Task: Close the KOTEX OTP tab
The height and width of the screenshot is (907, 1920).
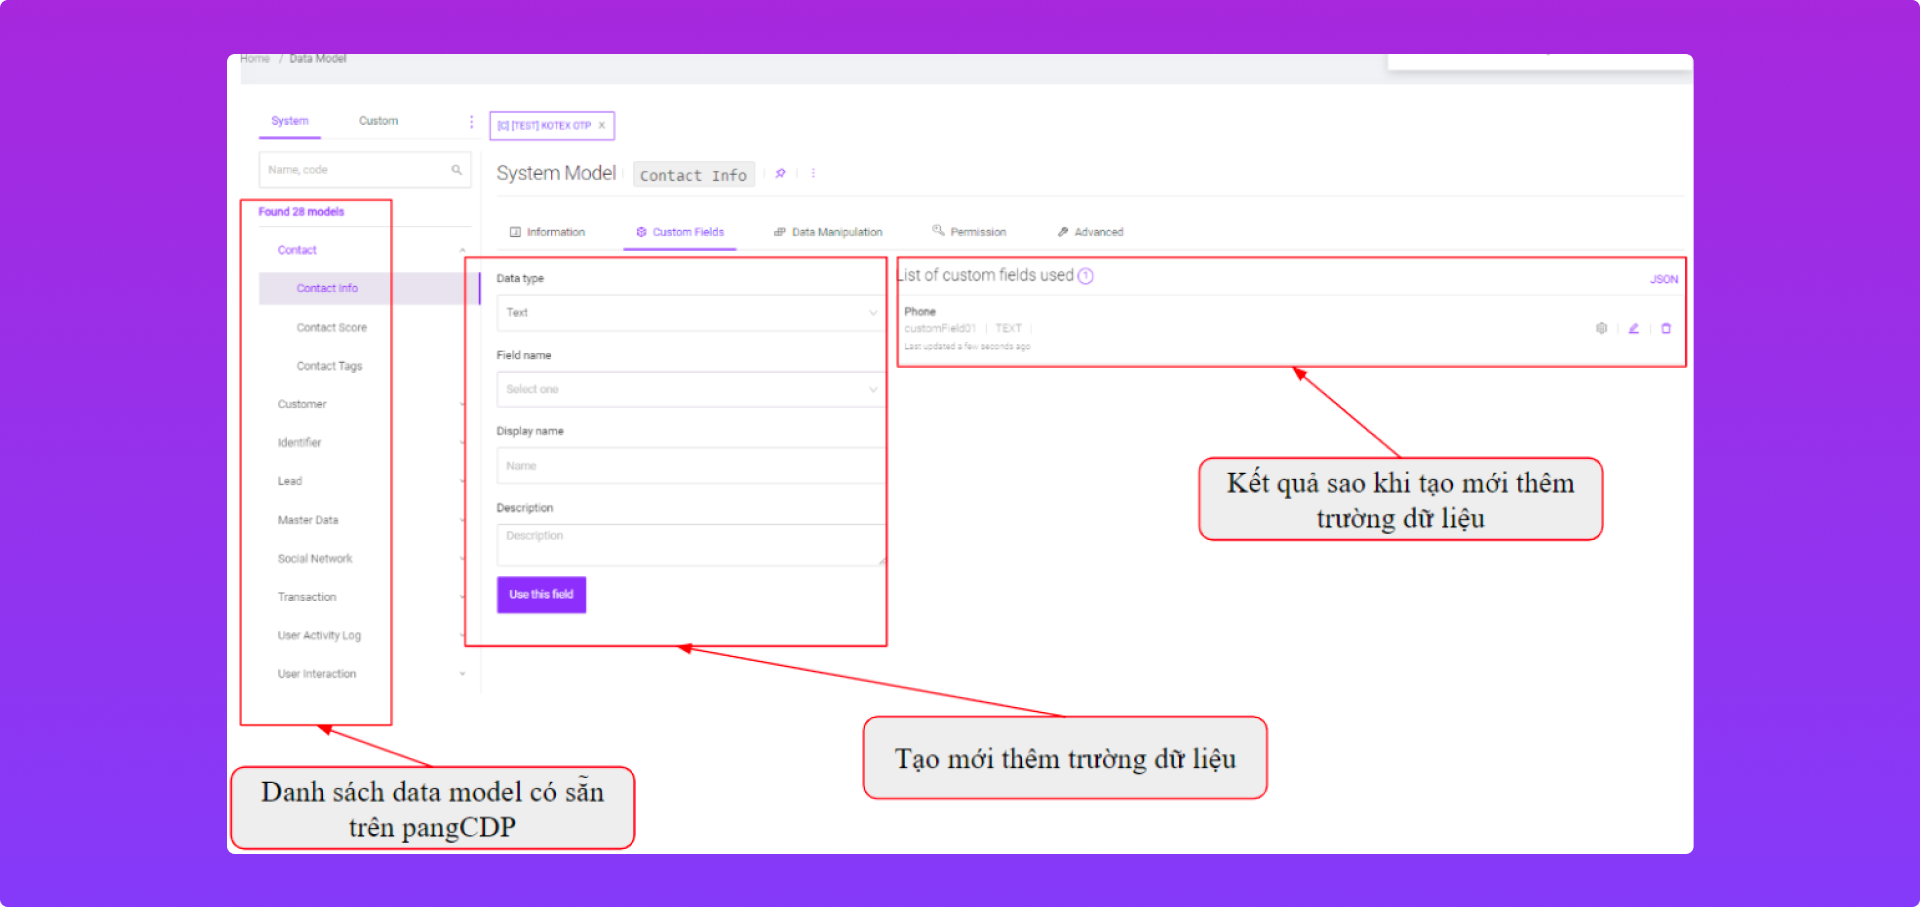Action: (x=602, y=126)
